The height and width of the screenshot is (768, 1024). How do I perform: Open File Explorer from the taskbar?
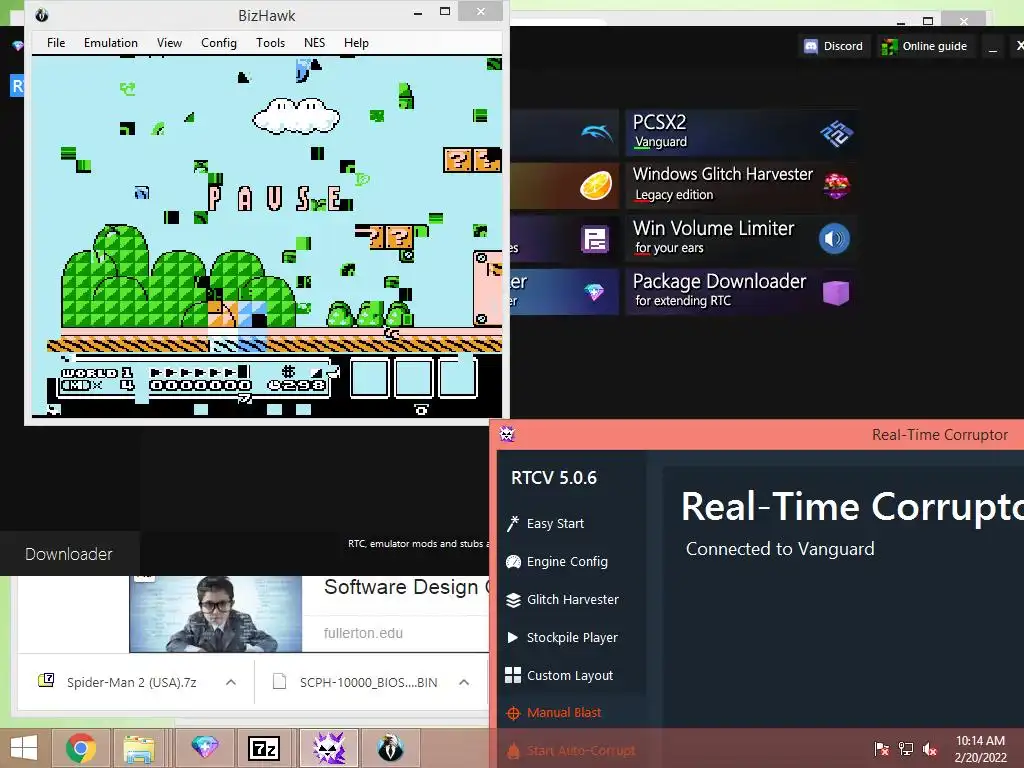[139, 748]
